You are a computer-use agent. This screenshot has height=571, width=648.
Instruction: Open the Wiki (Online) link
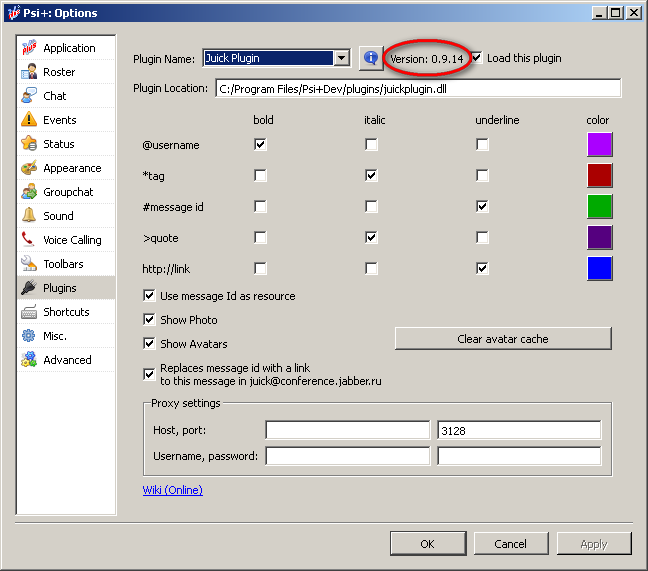pyautogui.click(x=173, y=490)
